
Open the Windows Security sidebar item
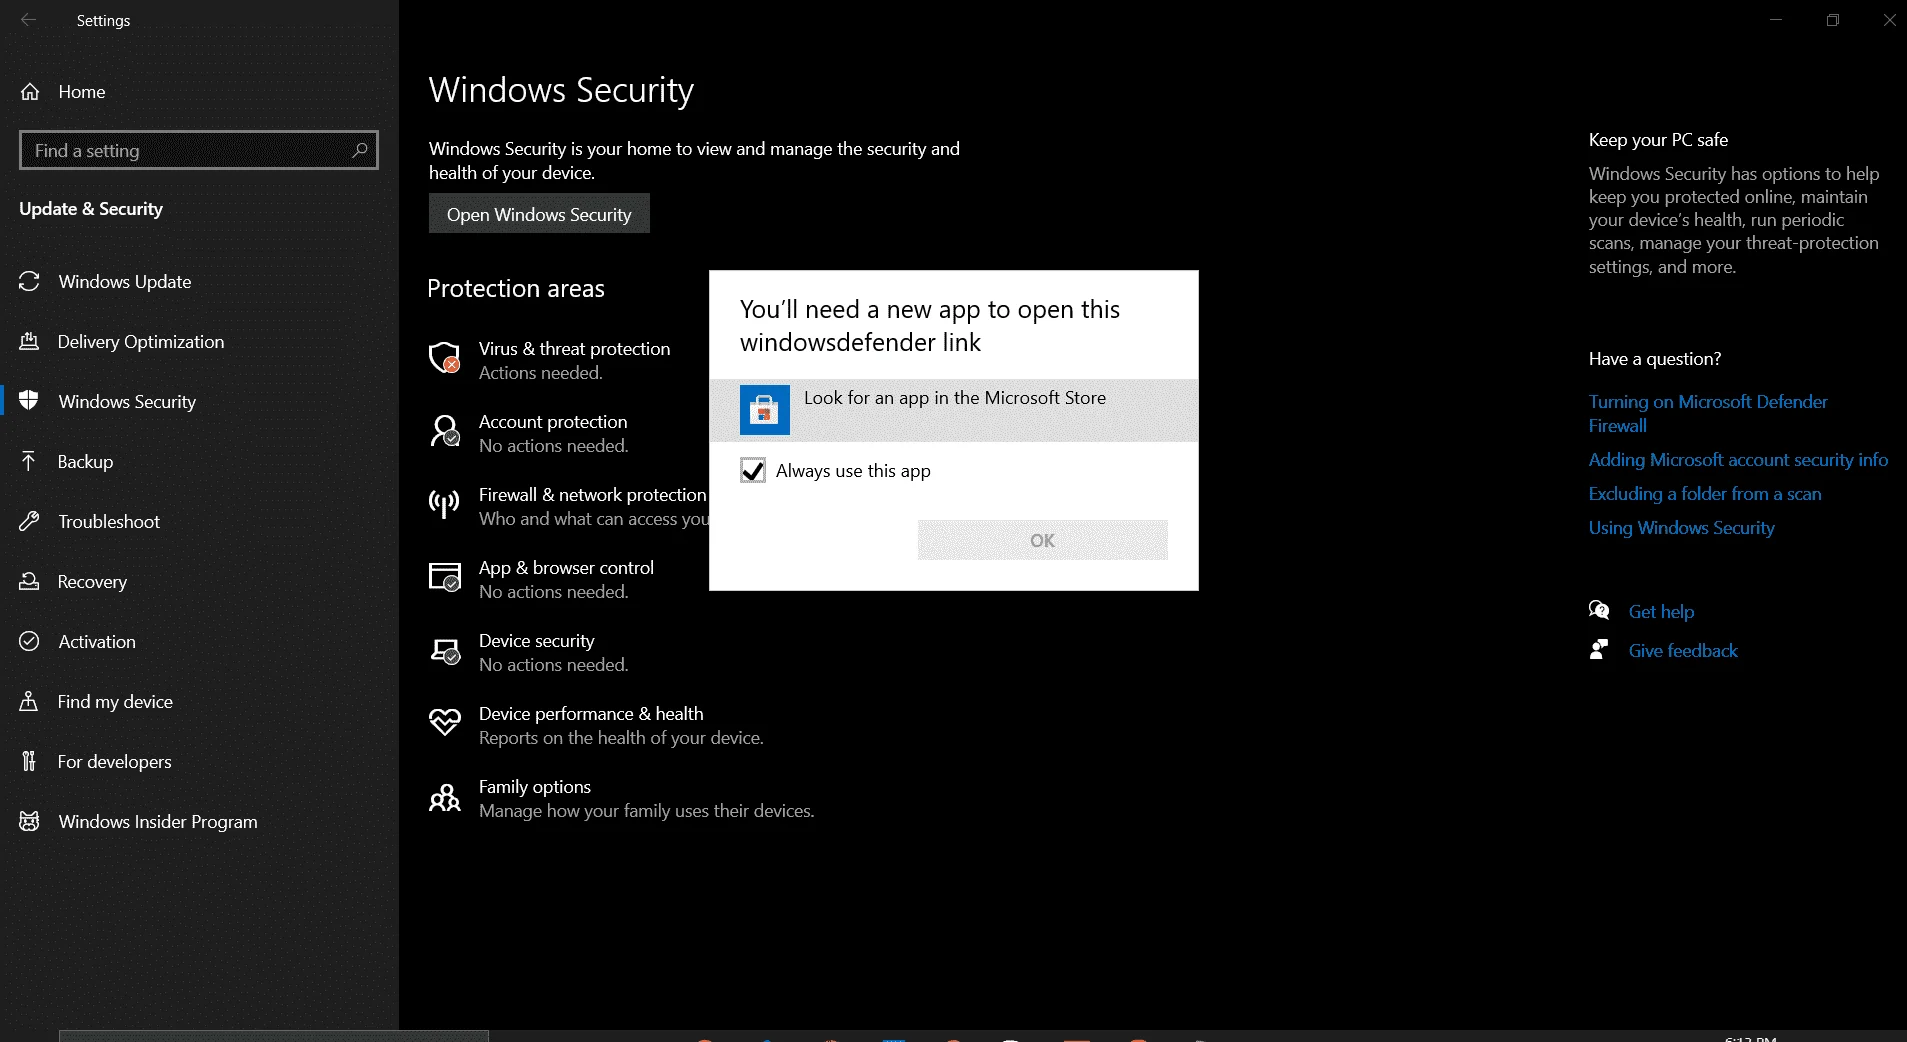tap(200, 402)
